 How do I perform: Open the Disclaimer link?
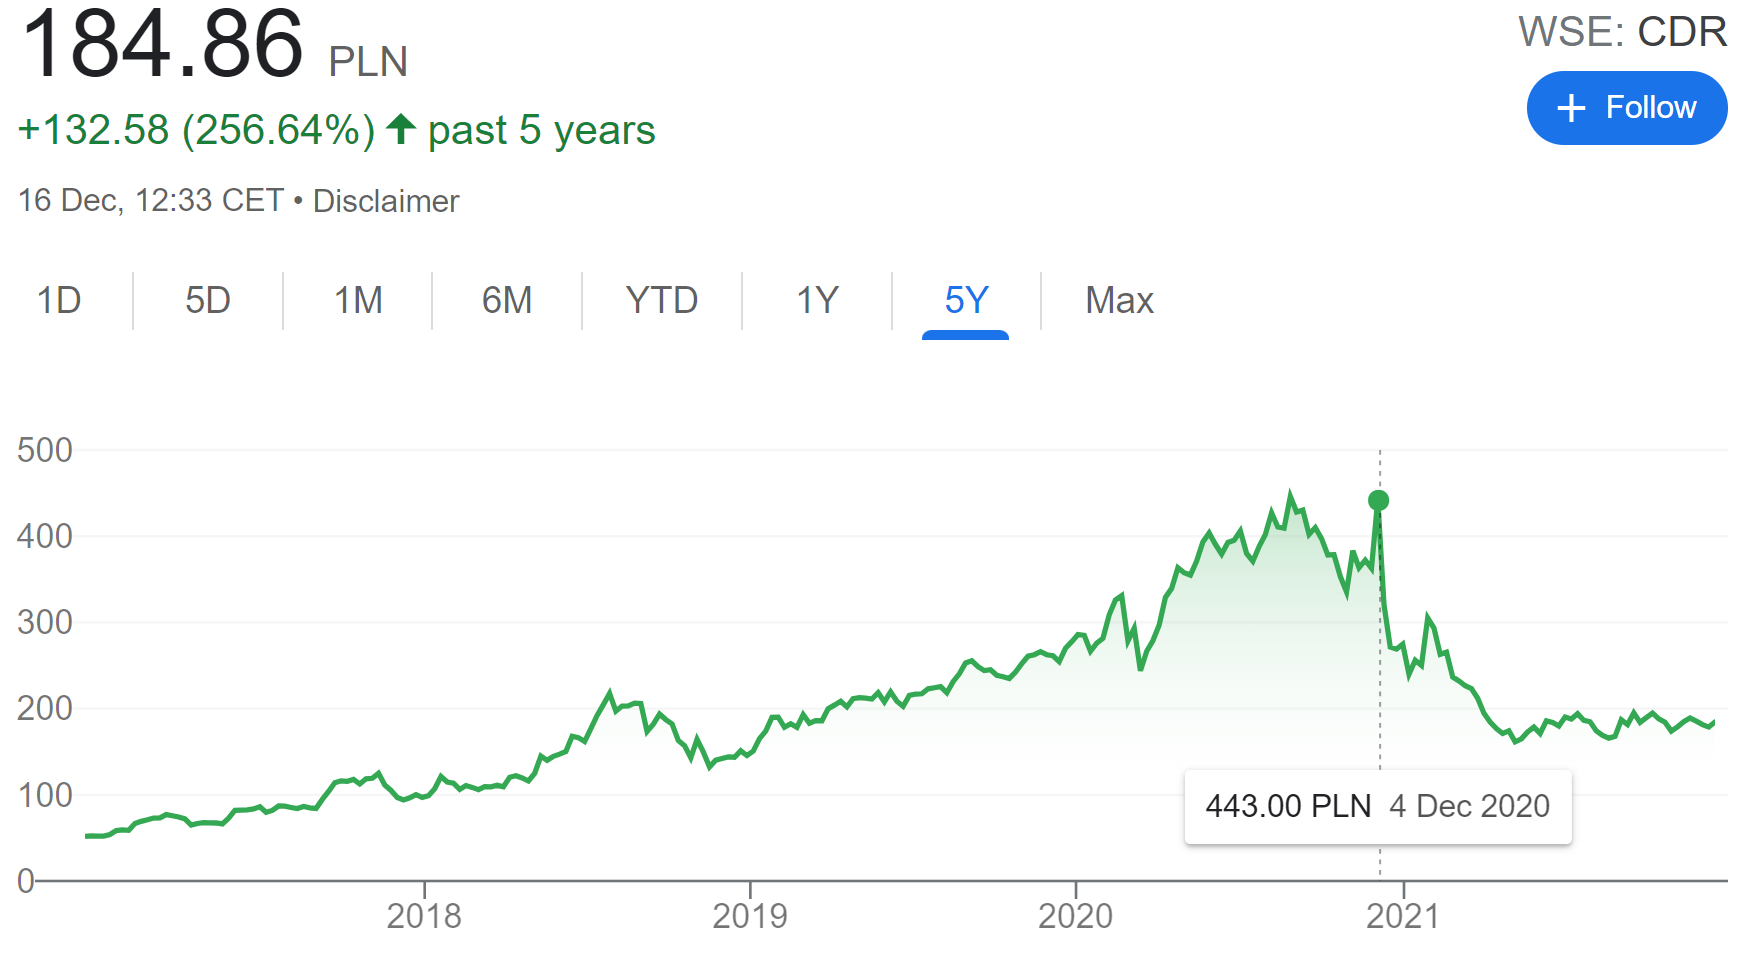coord(386,201)
